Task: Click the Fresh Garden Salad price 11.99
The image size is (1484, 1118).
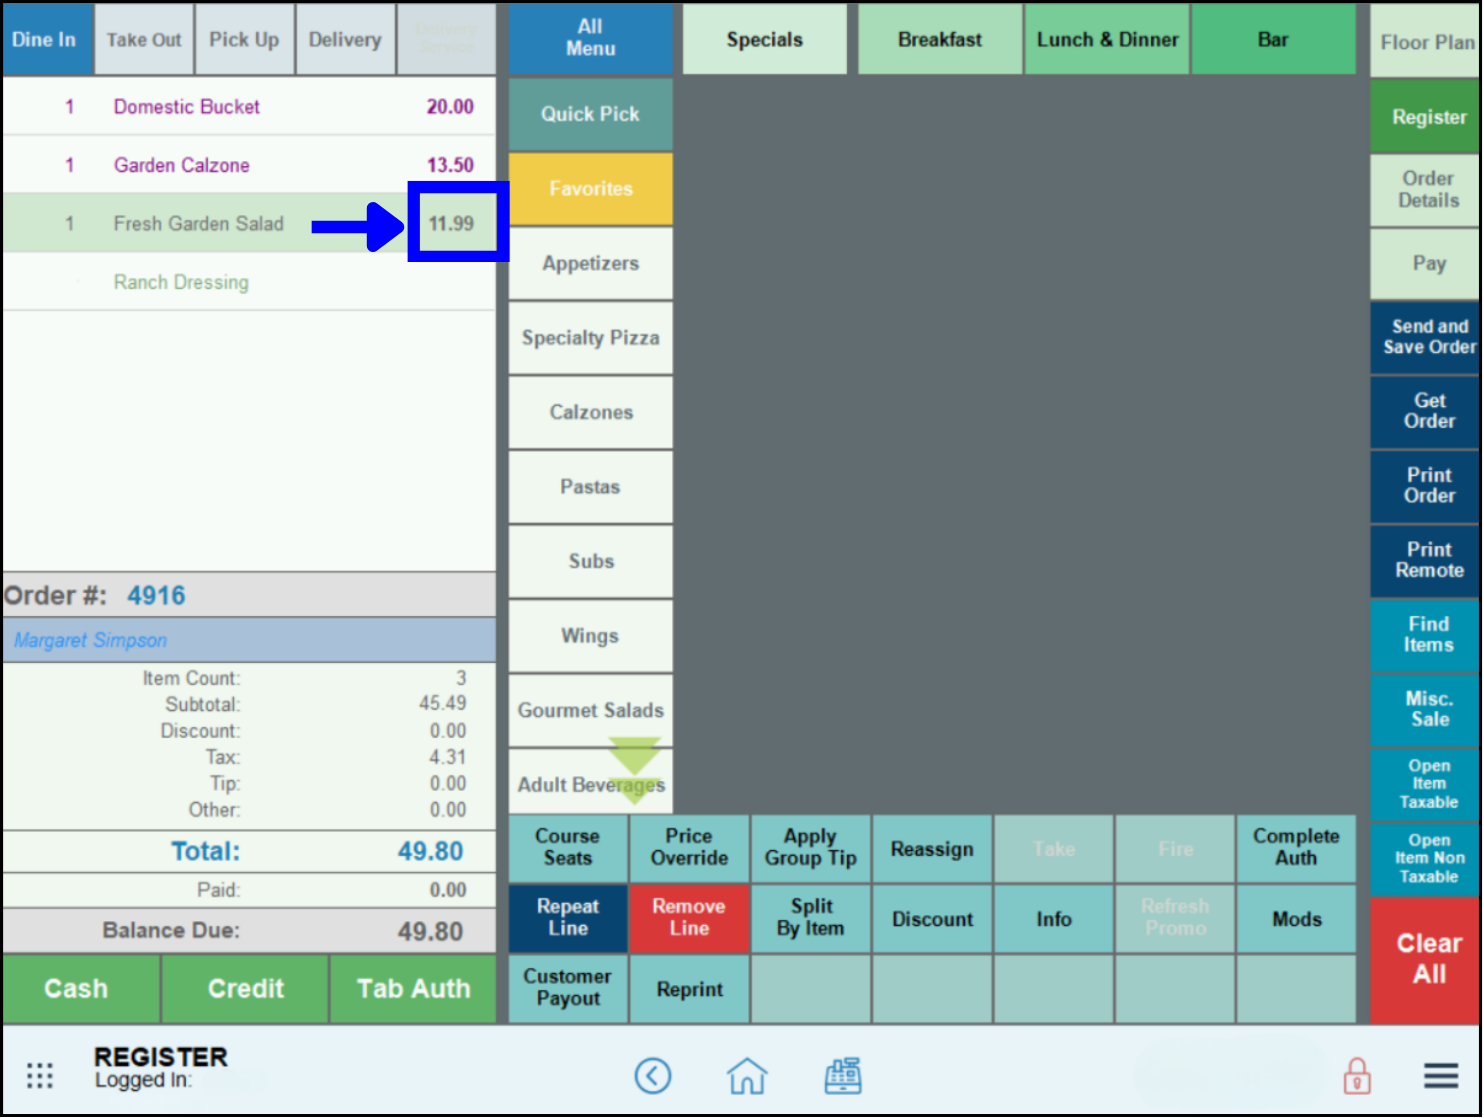Action: click(x=452, y=224)
